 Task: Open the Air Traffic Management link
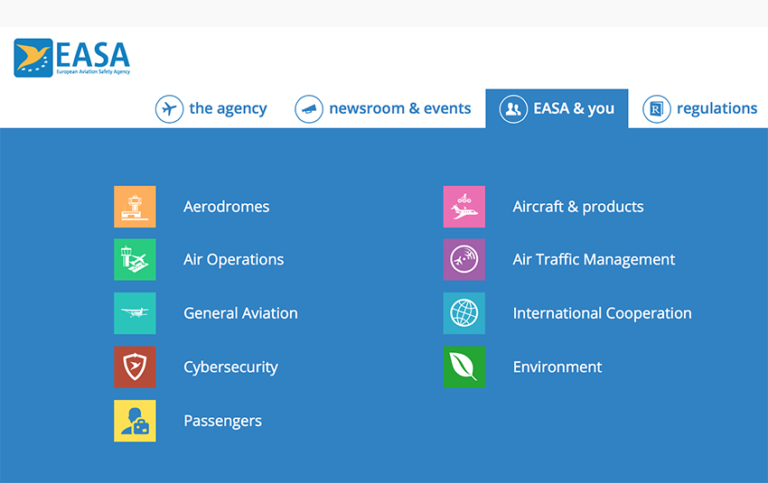pos(593,260)
